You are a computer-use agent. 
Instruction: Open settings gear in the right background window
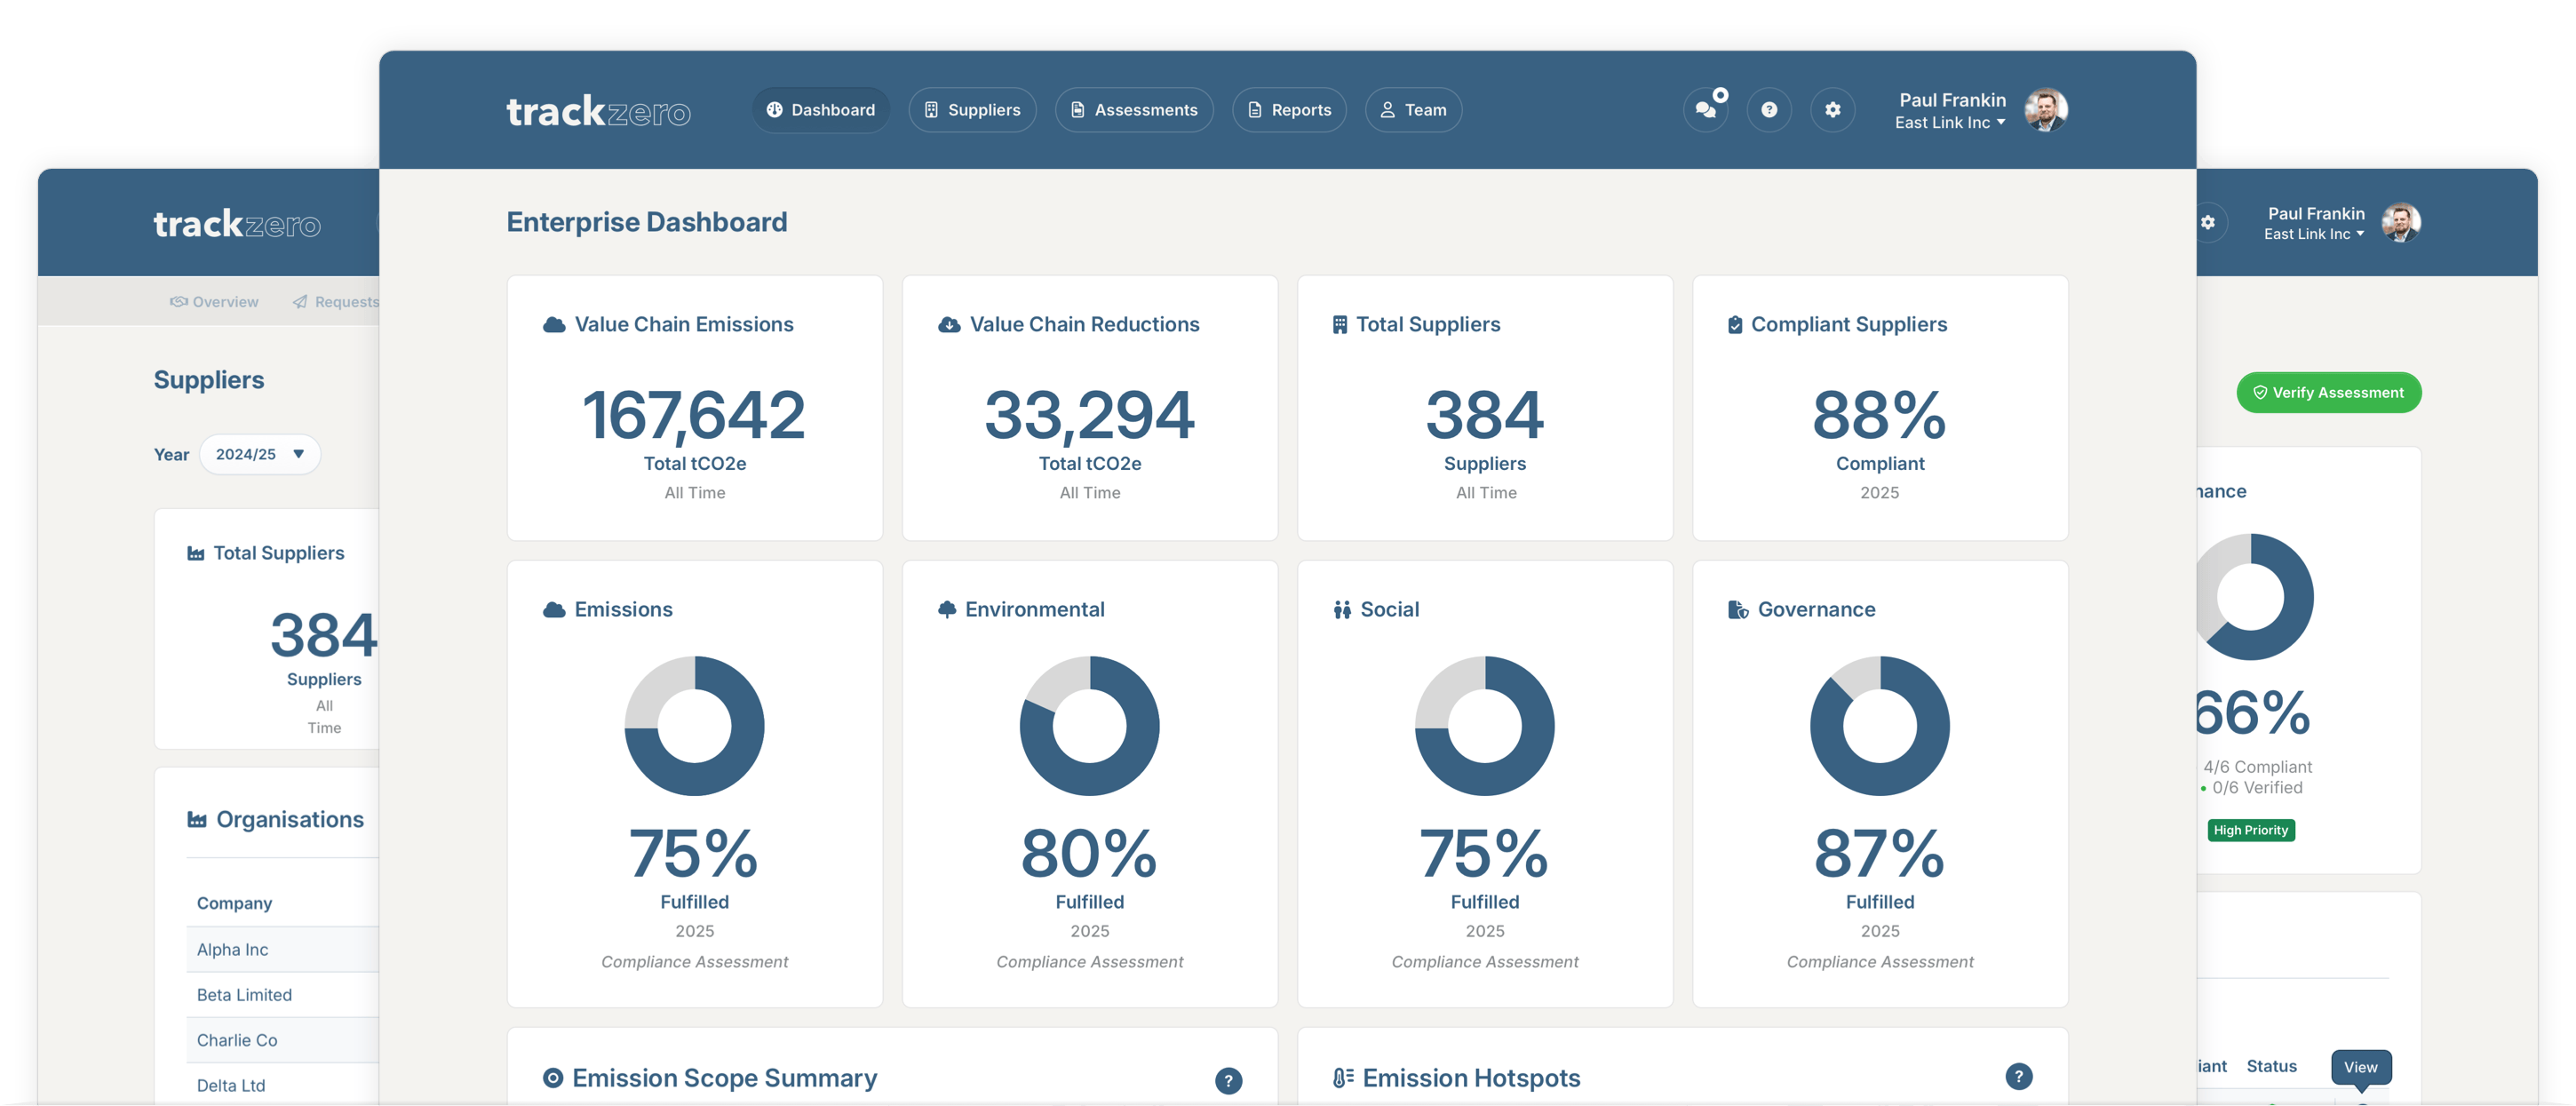[2207, 222]
